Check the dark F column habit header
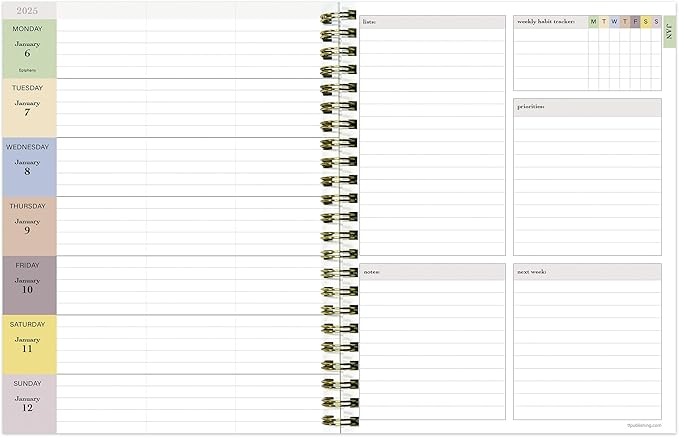679x437 pixels. pos(635,21)
